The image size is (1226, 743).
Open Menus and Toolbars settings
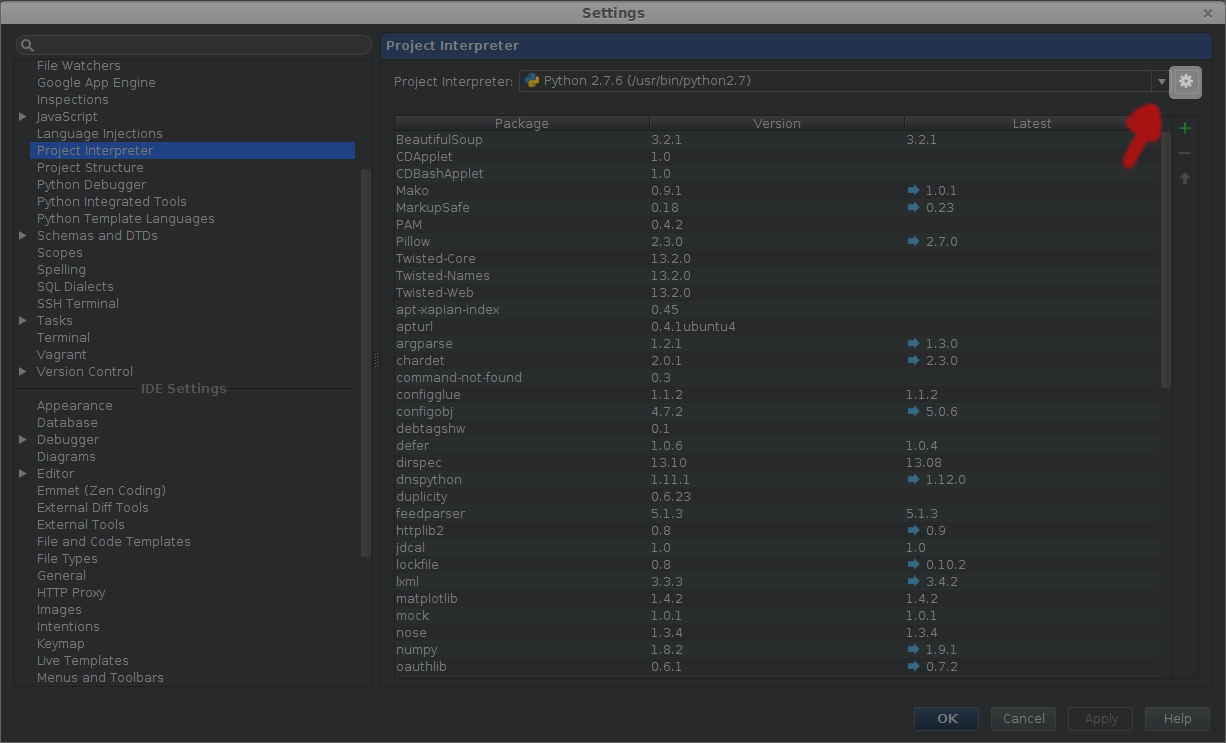tap(100, 678)
